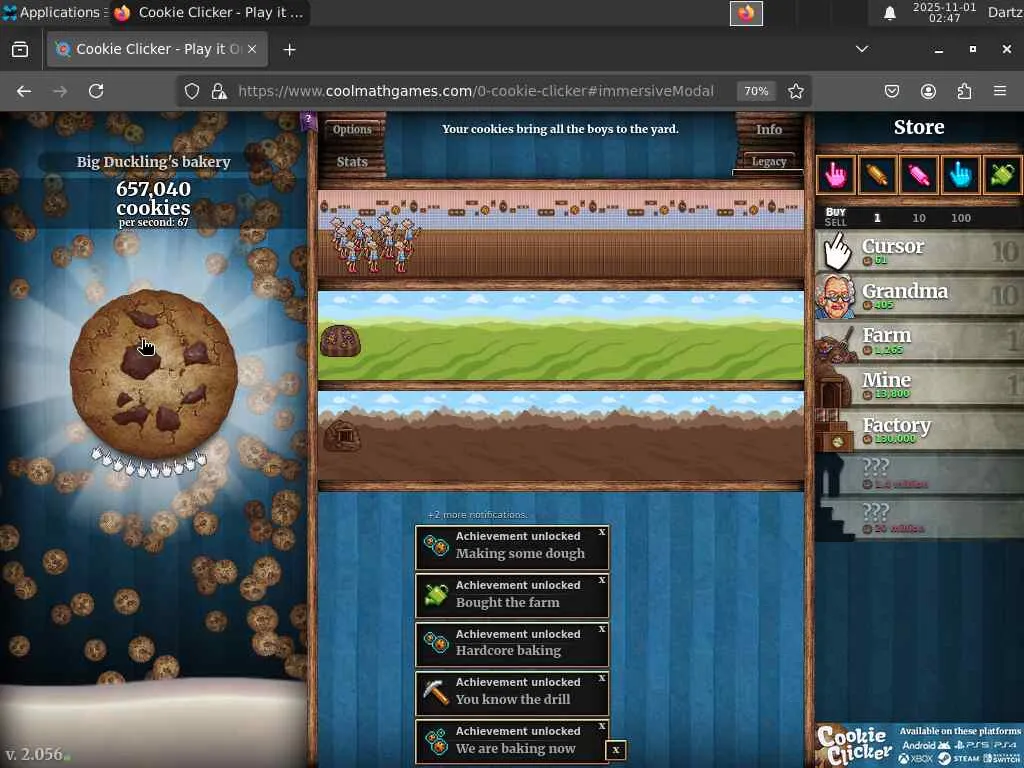Reload the Cookie Clicker page
This screenshot has width=1024, height=768.
coord(96,91)
